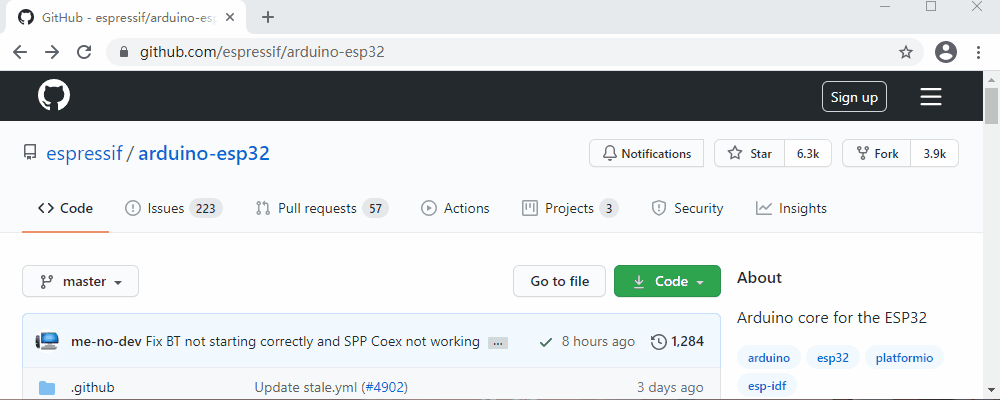Viewport: 1000px width, 400px height.
Task: Click the Notifications button
Action: tap(646, 153)
